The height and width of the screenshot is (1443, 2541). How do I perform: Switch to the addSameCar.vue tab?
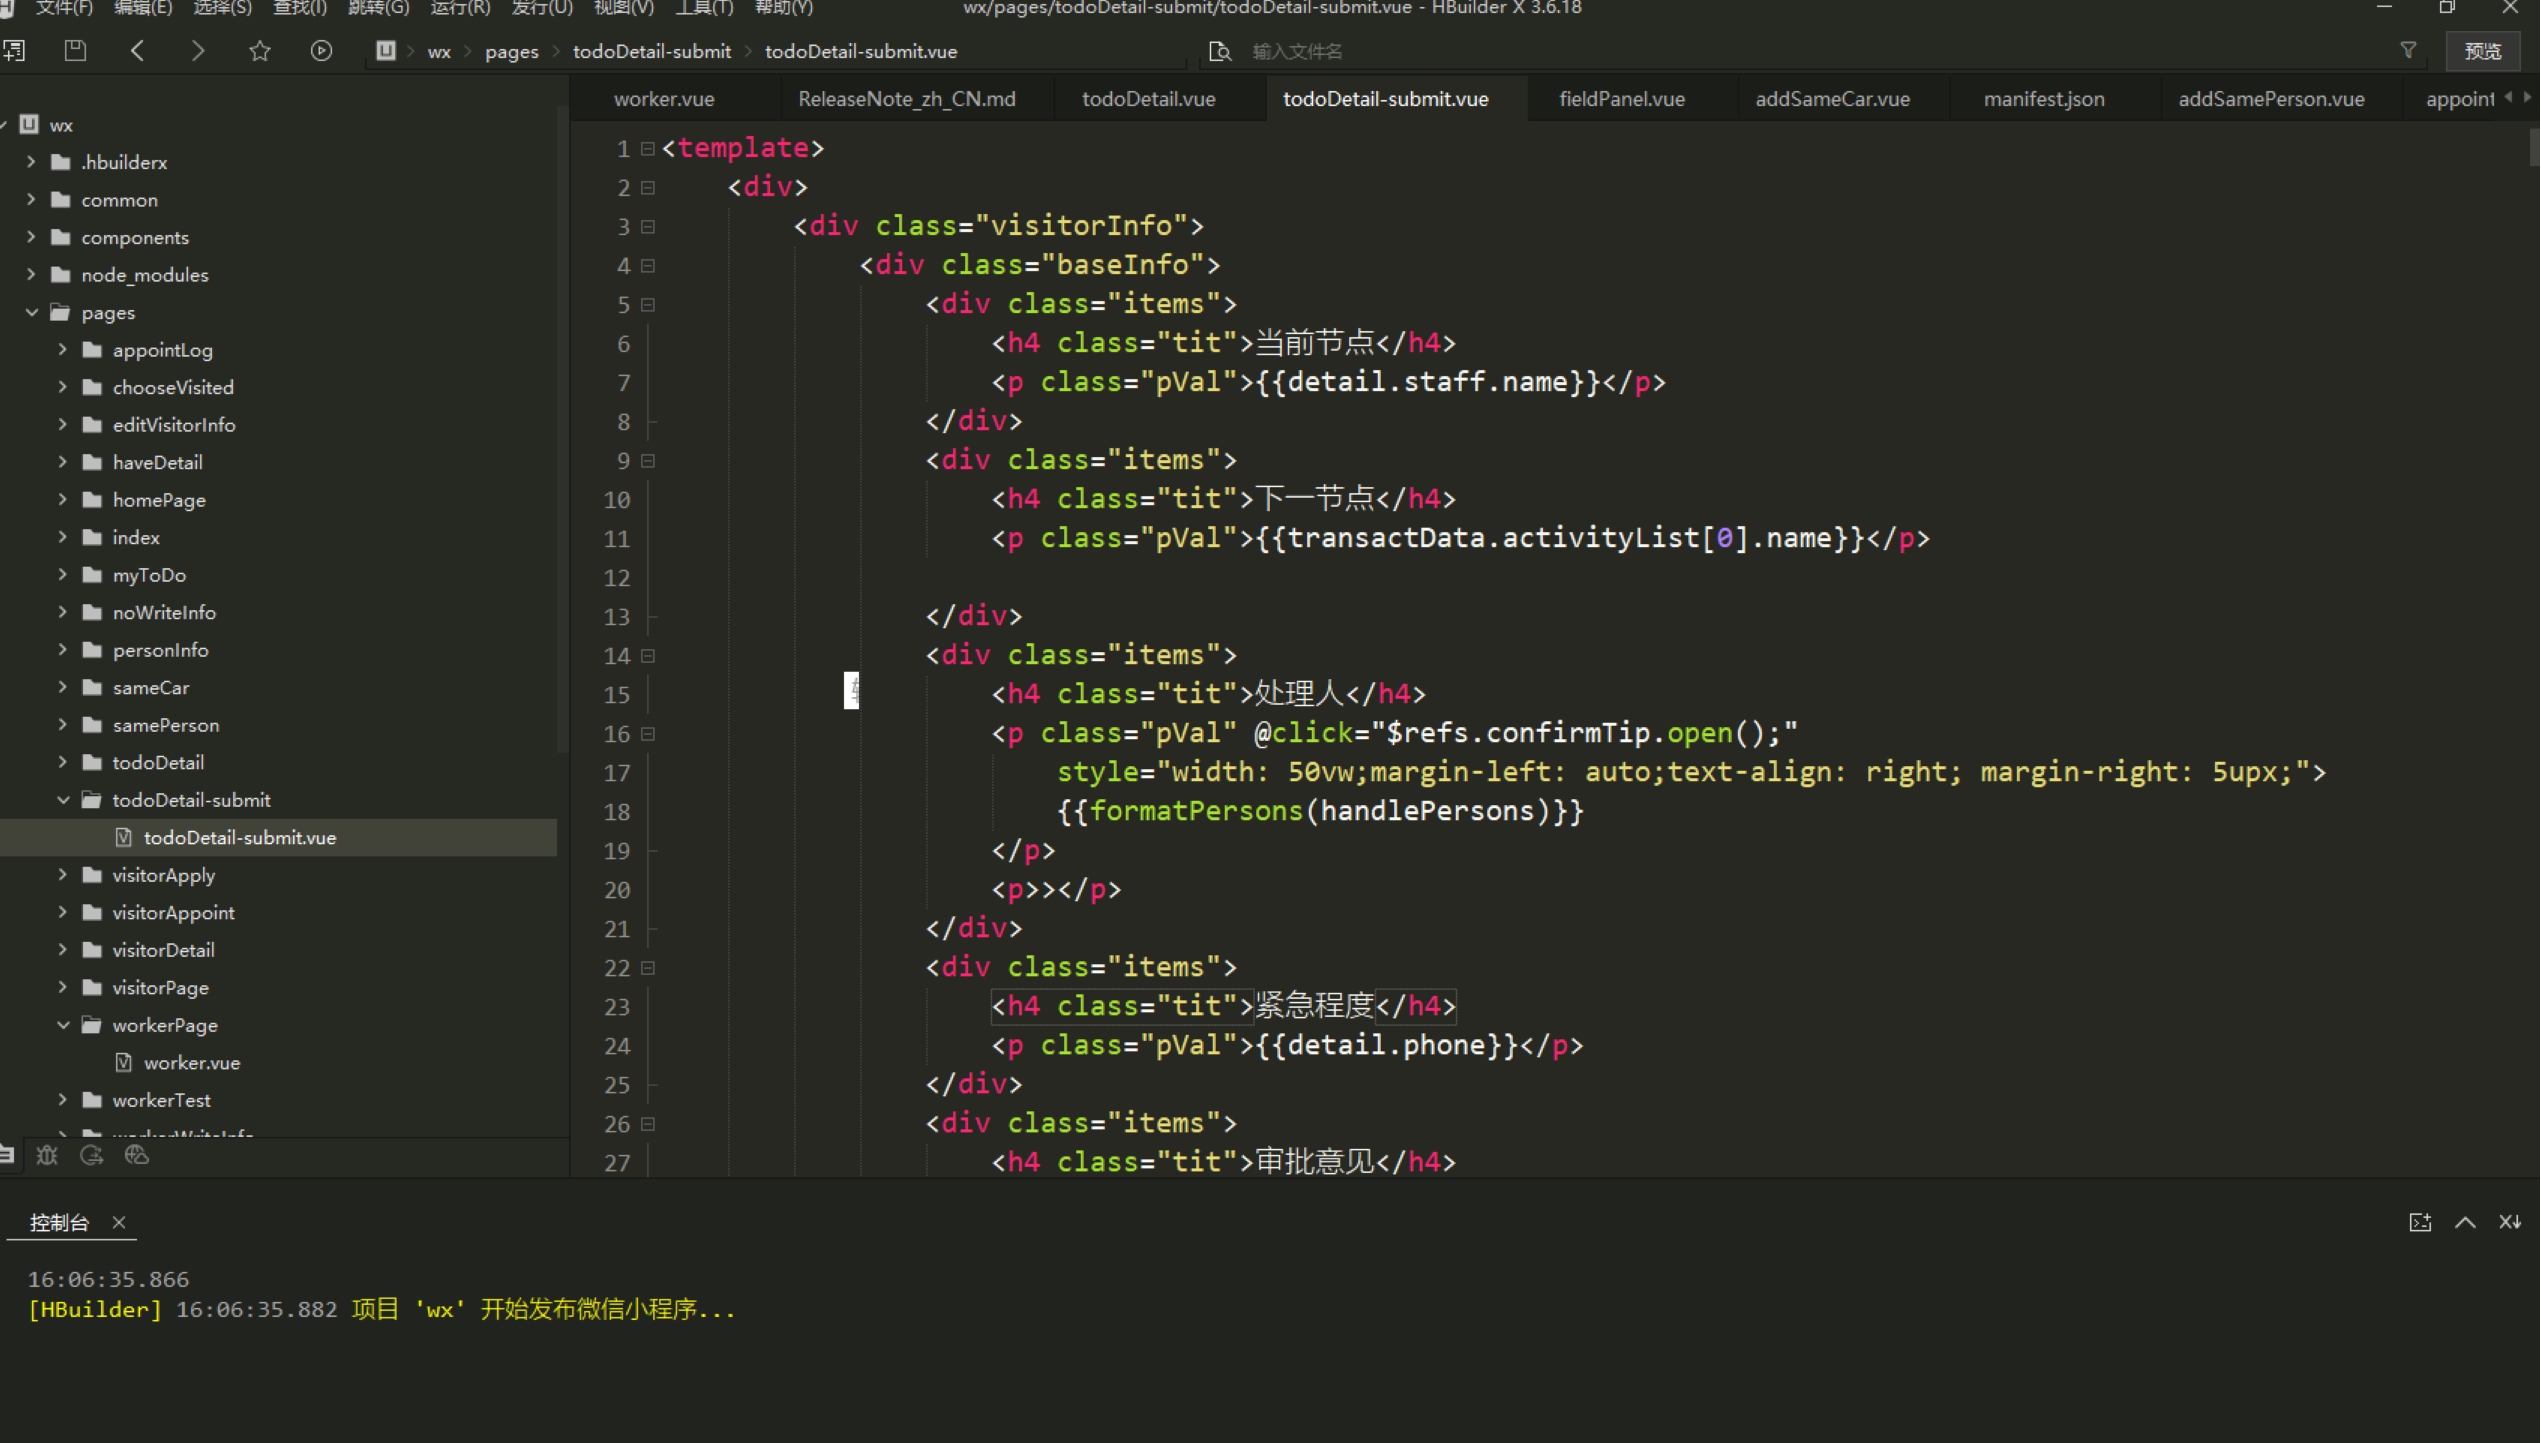1833,98
